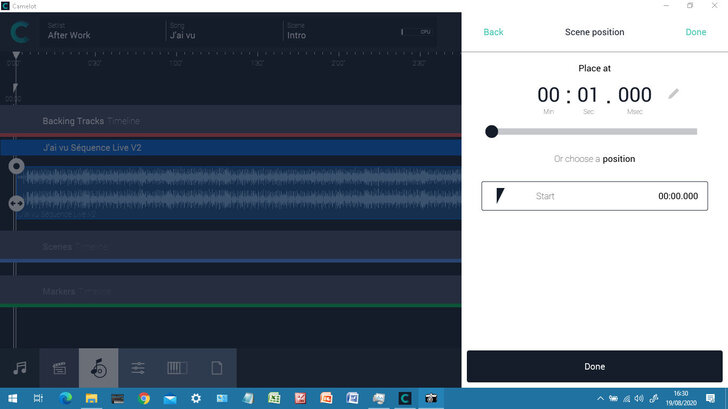Click the Camelot logo icon
This screenshot has width=728, height=409.
tap(19, 32)
